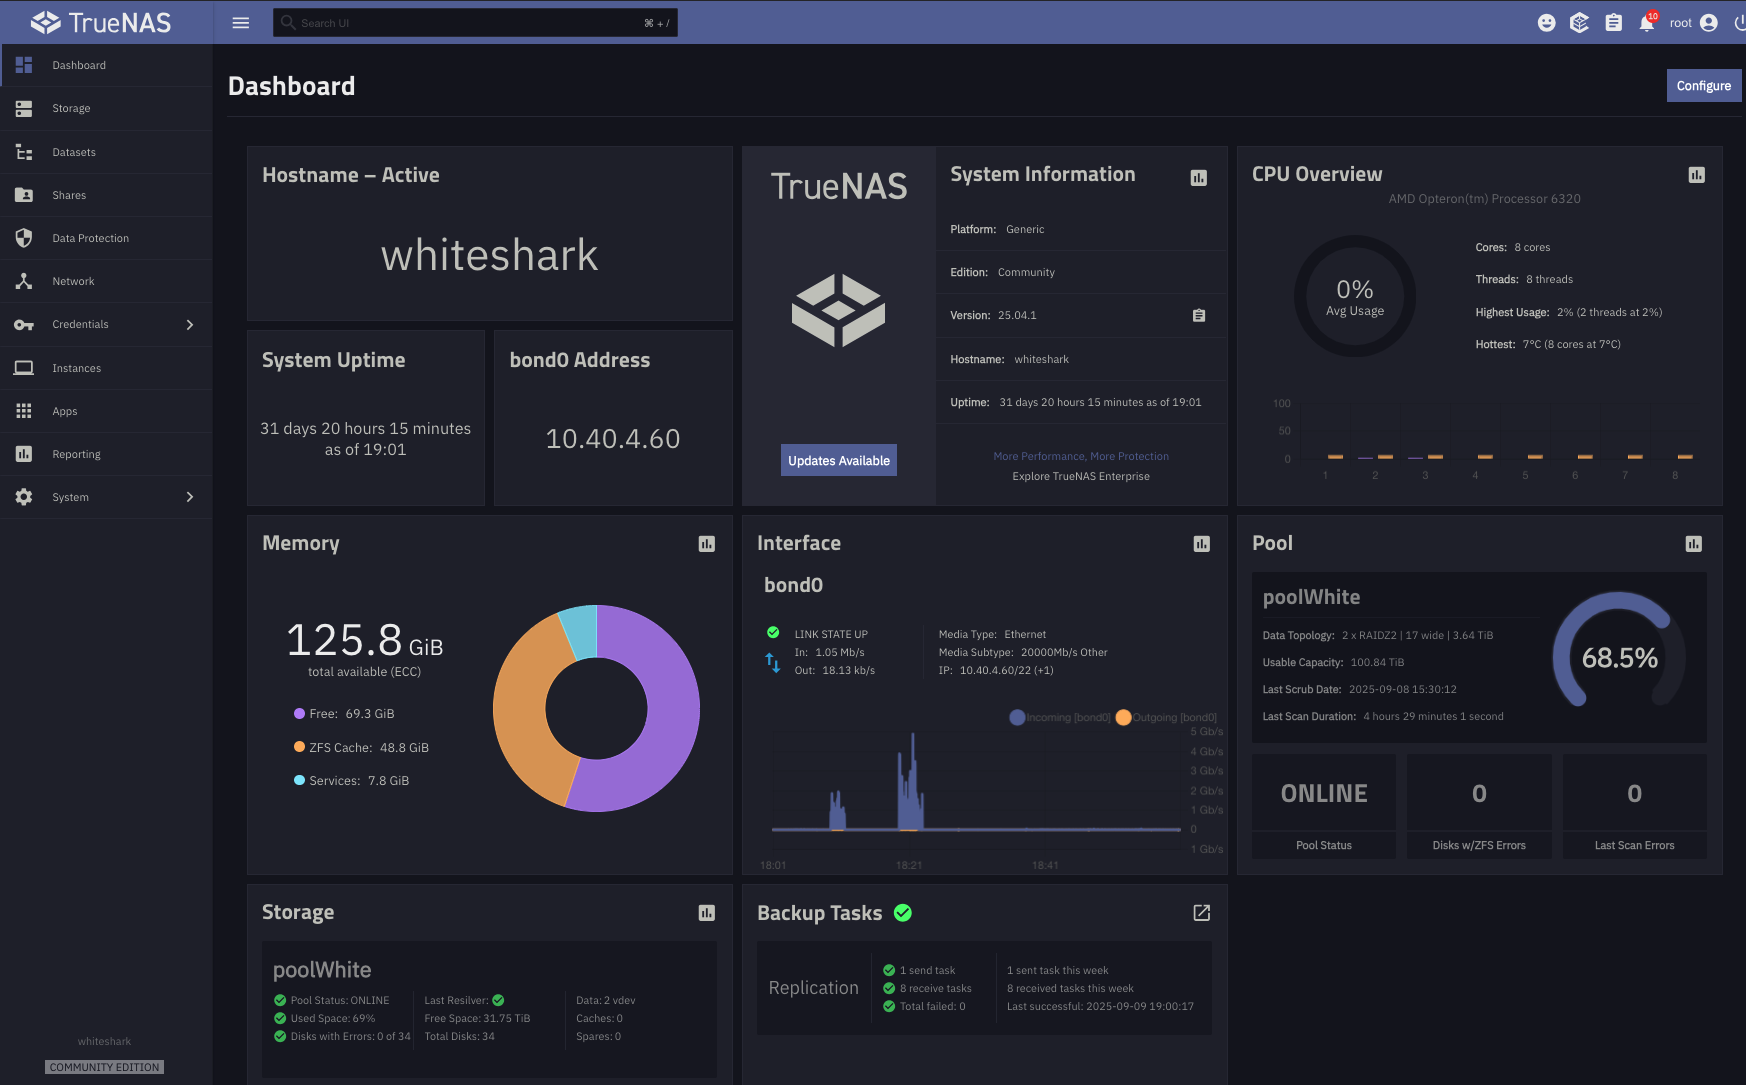Screen dimensions: 1746x1085
Task: Click the 1 send task entry
Action: [920, 970]
